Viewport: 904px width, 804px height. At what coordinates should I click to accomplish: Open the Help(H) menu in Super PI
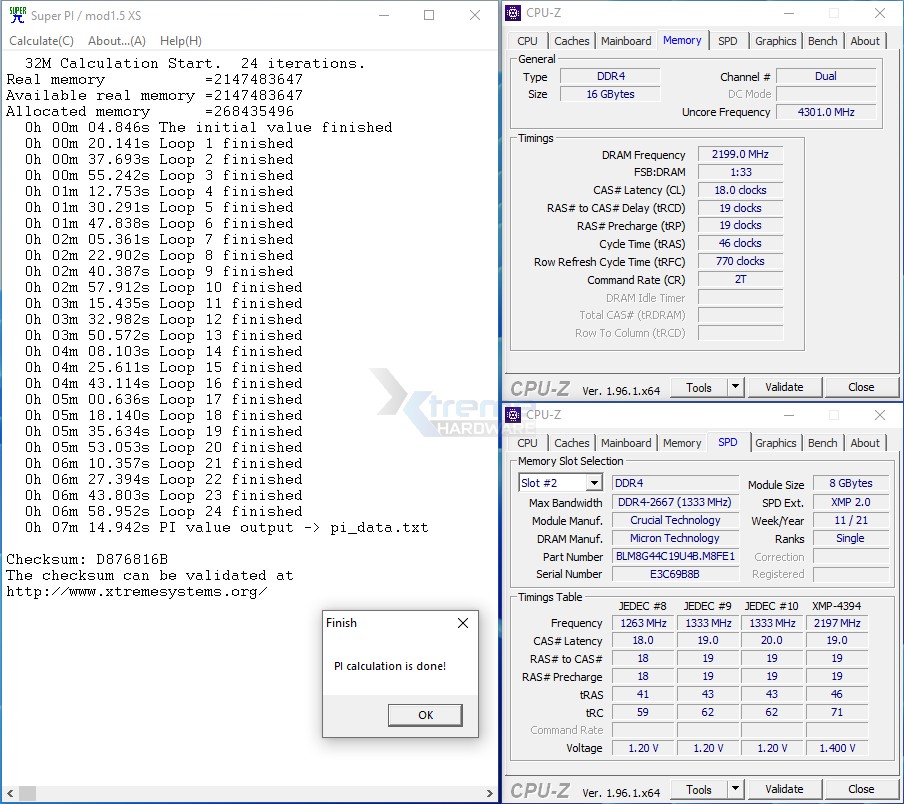180,41
